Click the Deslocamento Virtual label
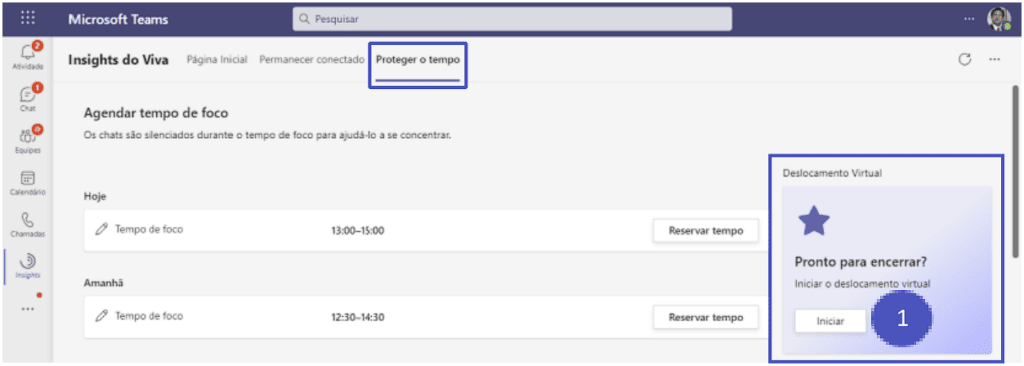Image resolution: width=1024 pixels, height=366 pixels. tap(833, 173)
